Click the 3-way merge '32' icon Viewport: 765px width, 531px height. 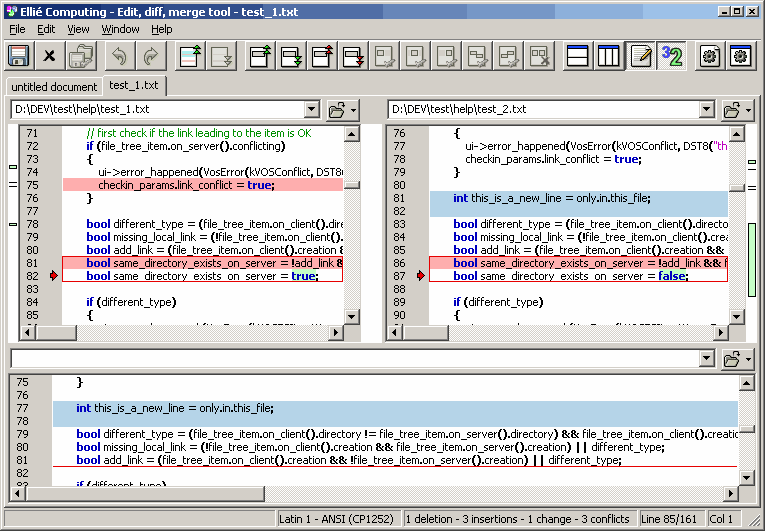[x=672, y=56]
